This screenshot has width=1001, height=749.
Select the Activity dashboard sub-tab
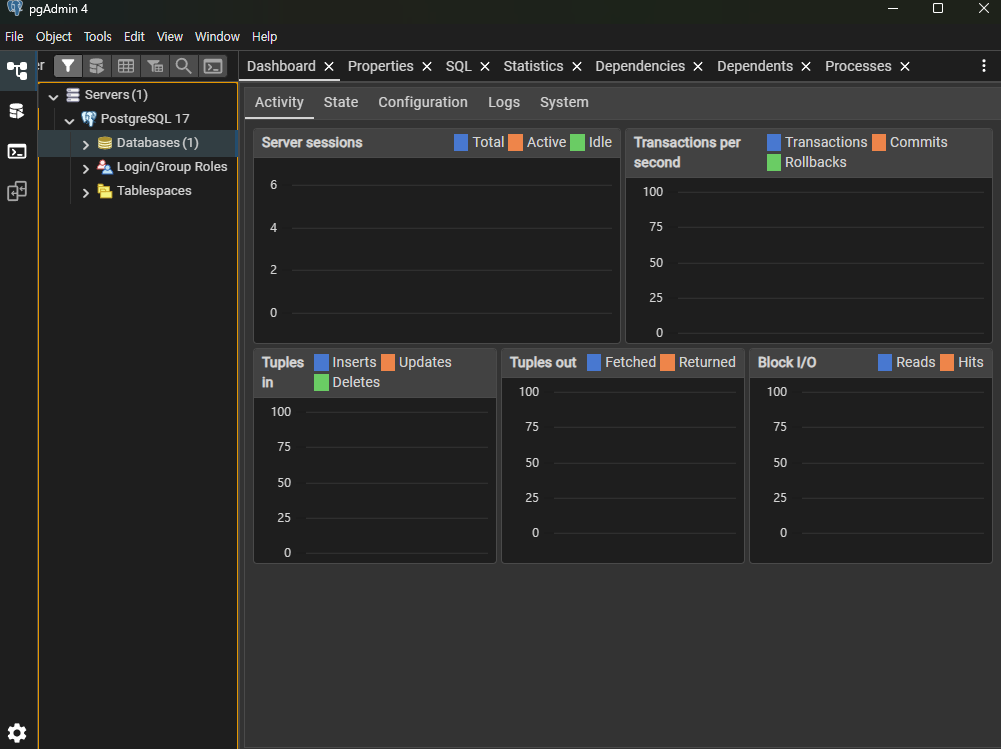(279, 102)
